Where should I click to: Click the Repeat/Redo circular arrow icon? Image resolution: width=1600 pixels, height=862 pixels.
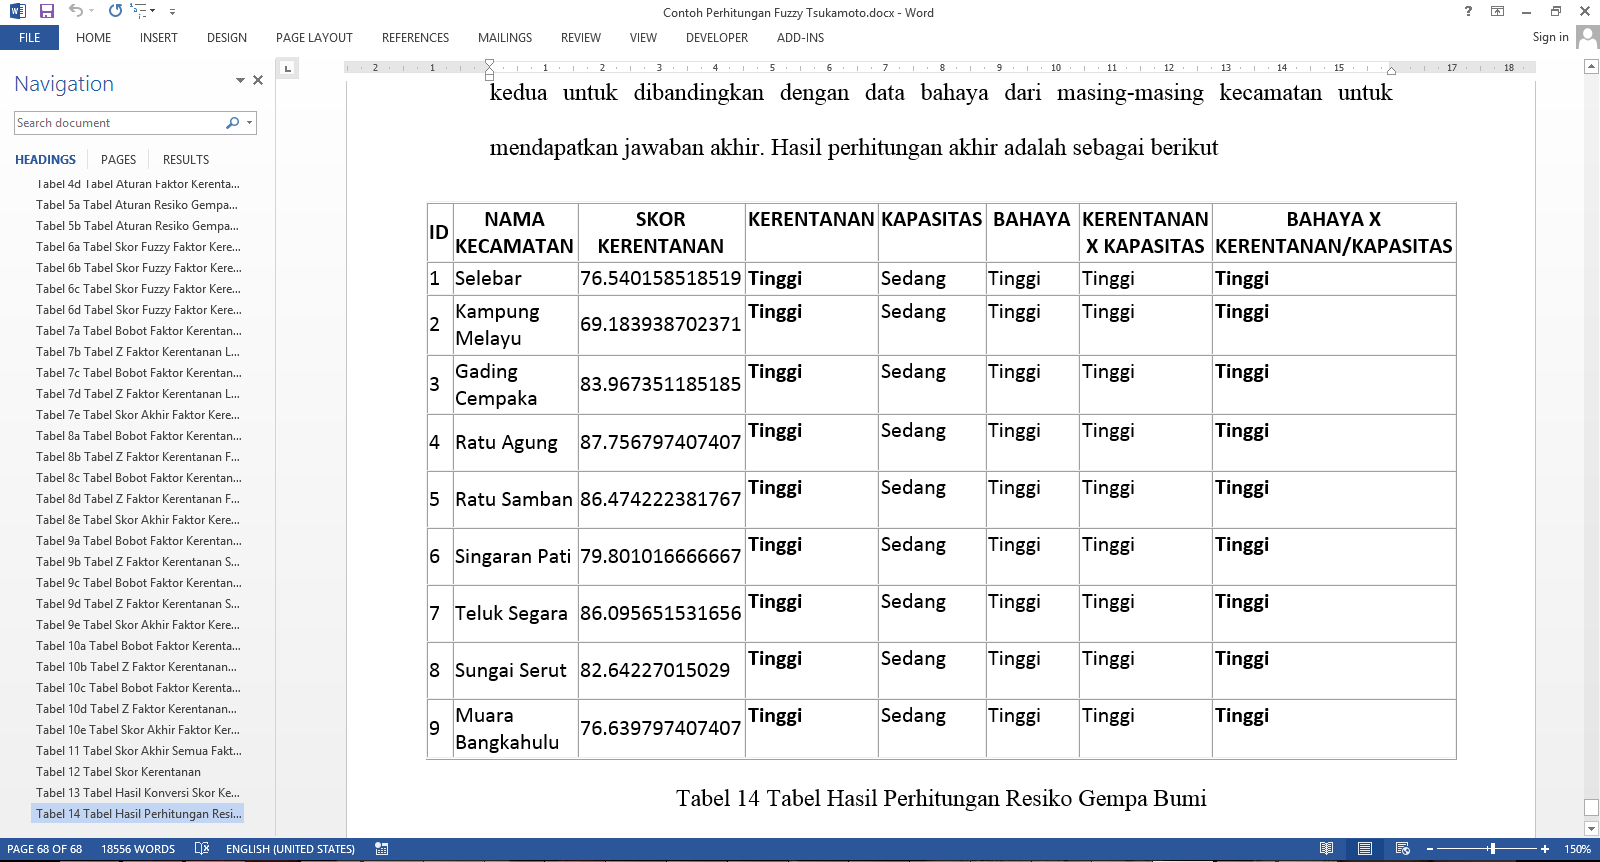coord(116,11)
